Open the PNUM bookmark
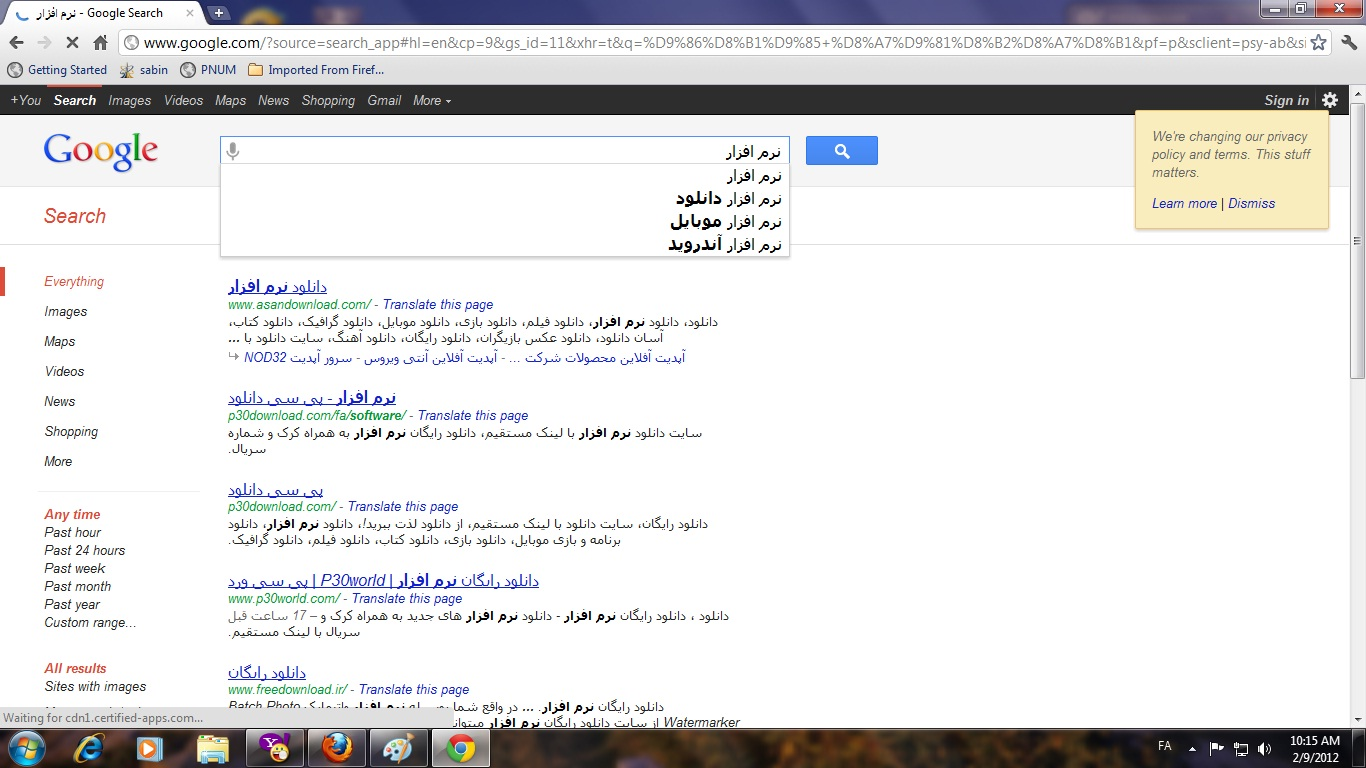This screenshot has width=1366, height=768. (208, 70)
